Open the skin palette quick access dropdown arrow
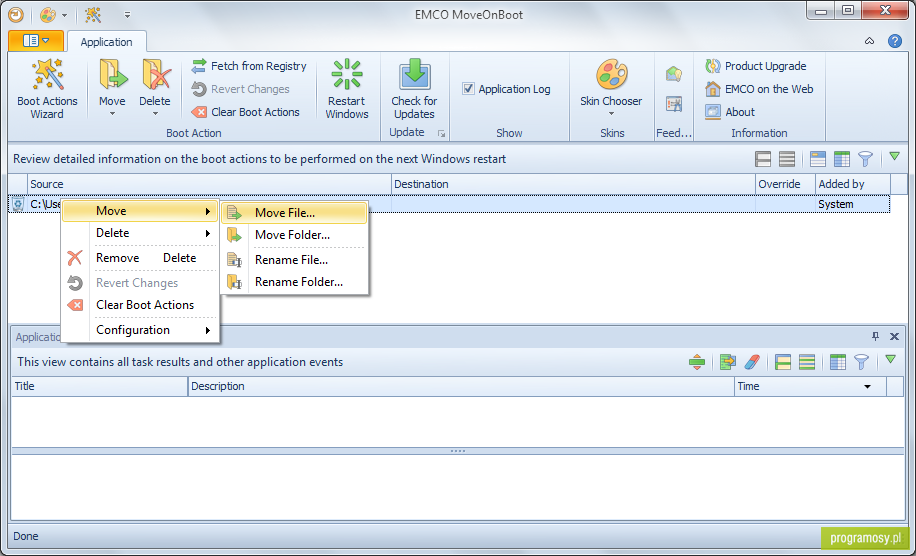Image resolution: width=916 pixels, height=556 pixels. [x=64, y=15]
